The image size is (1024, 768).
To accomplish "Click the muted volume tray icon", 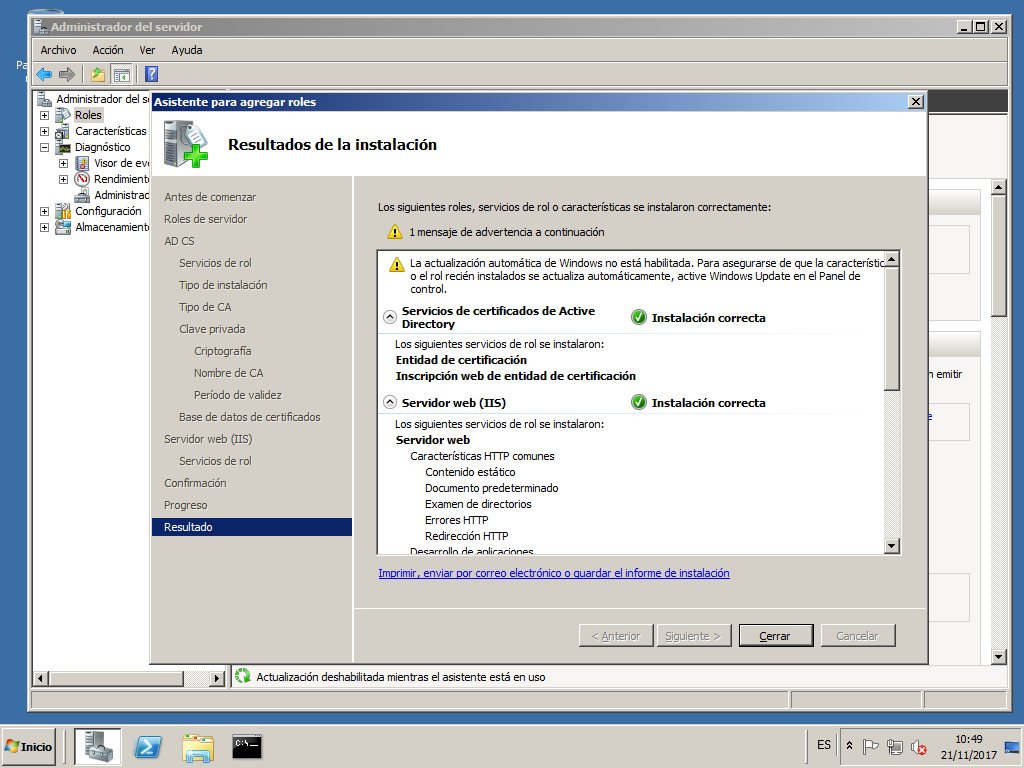I will [x=918, y=746].
